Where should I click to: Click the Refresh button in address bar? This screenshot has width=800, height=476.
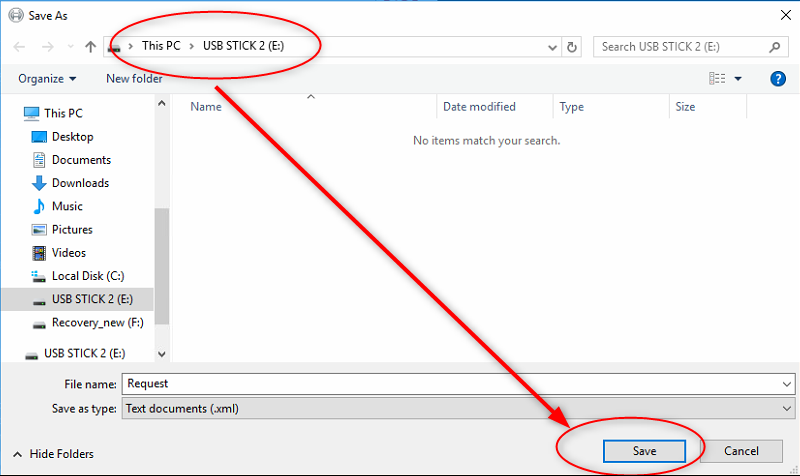point(572,46)
